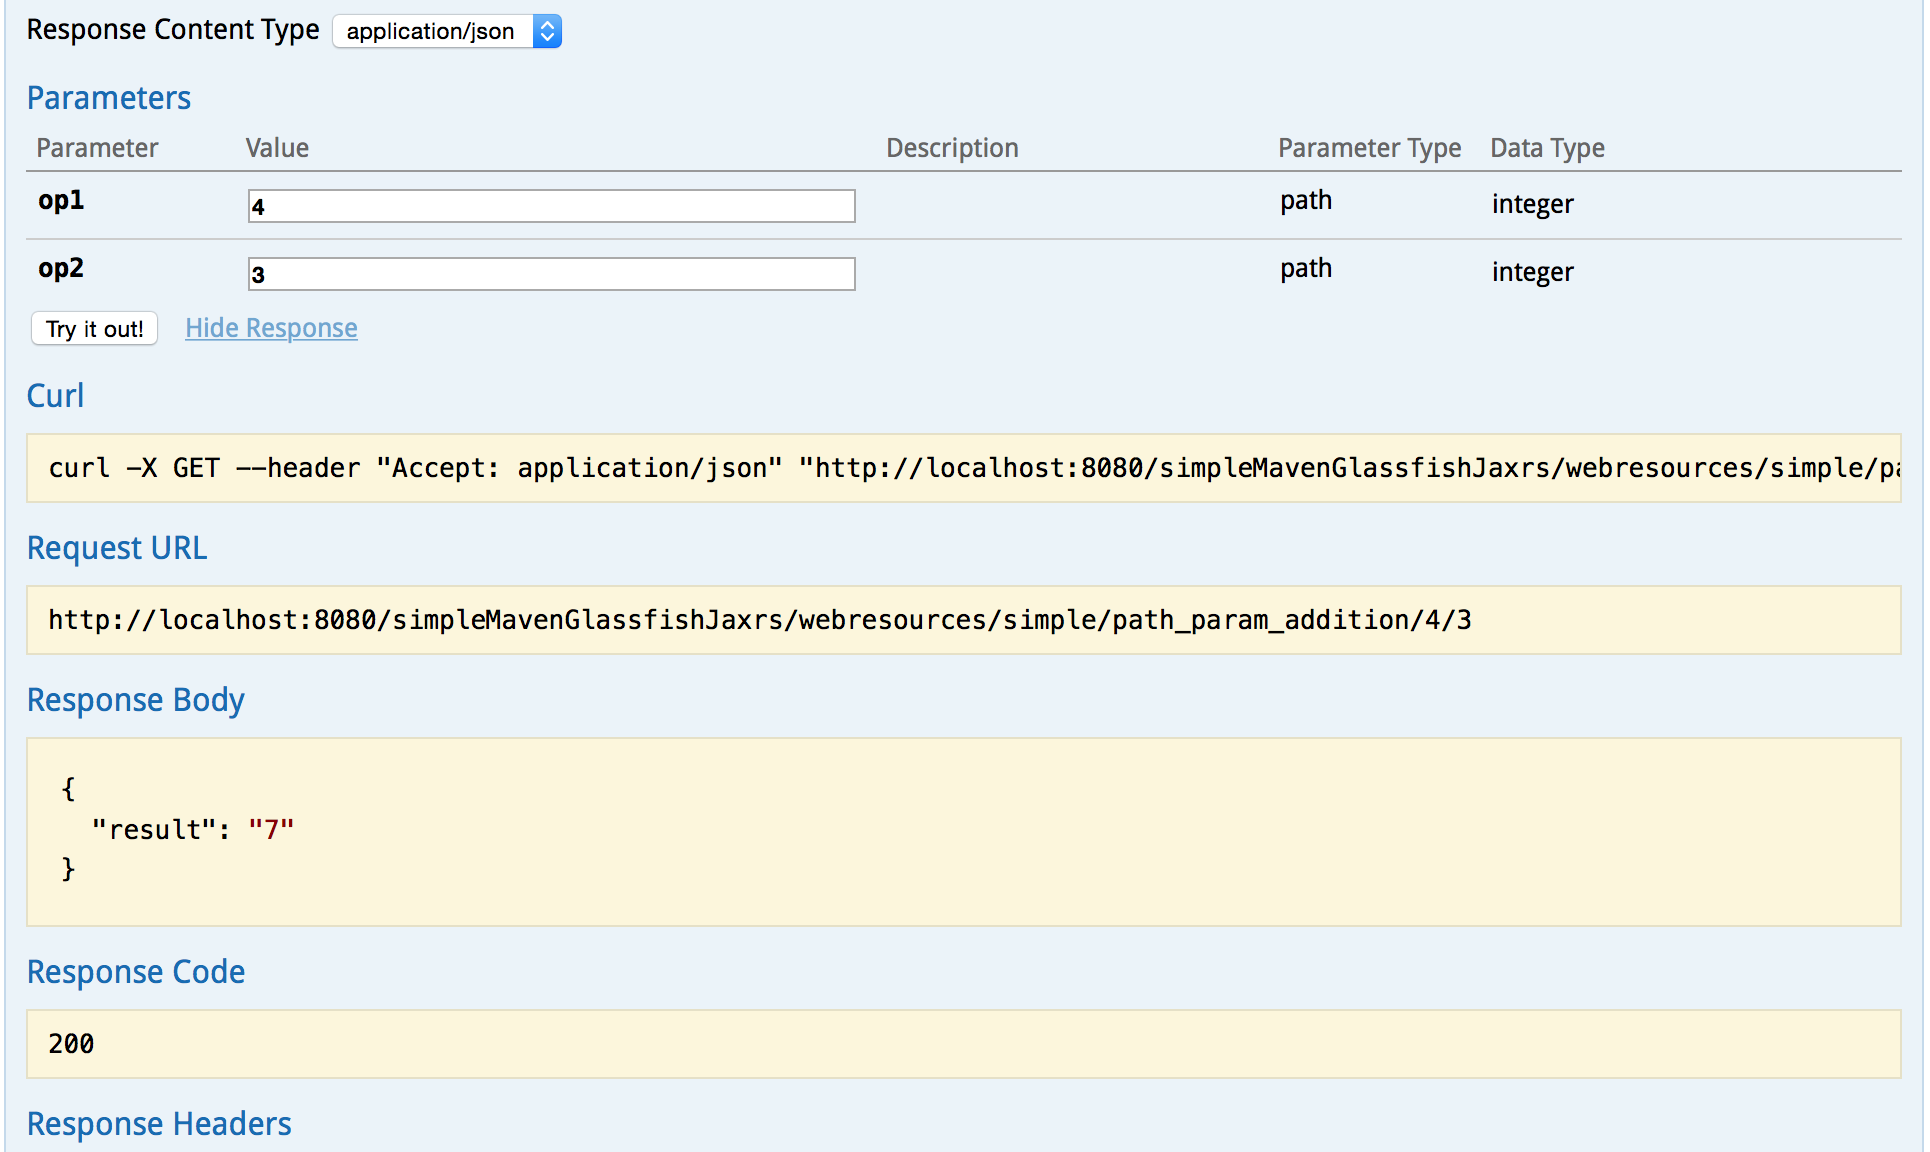Screen dimensions: 1930x1152
Task: Click the path Parameter Type label for op2
Action: coord(1305,268)
